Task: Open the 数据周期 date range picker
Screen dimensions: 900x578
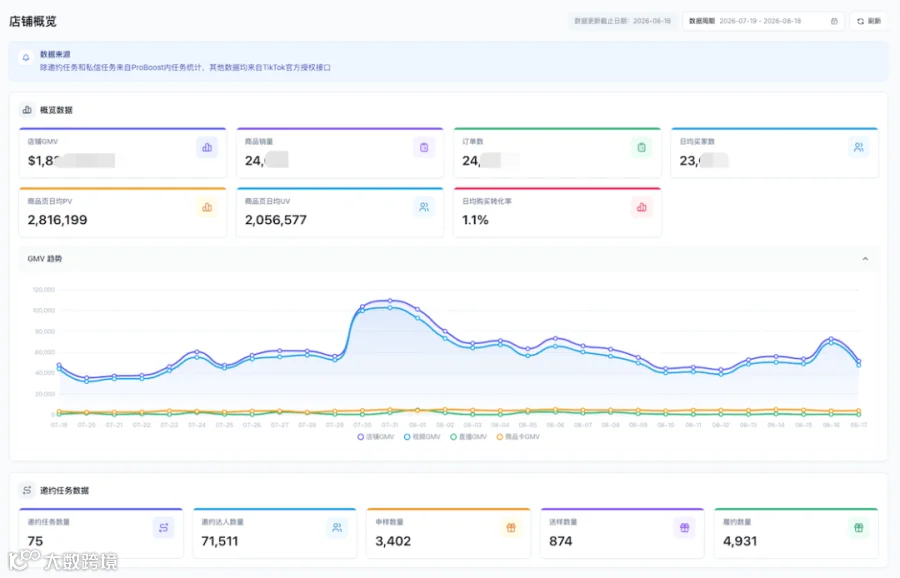Action: [x=763, y=21]
